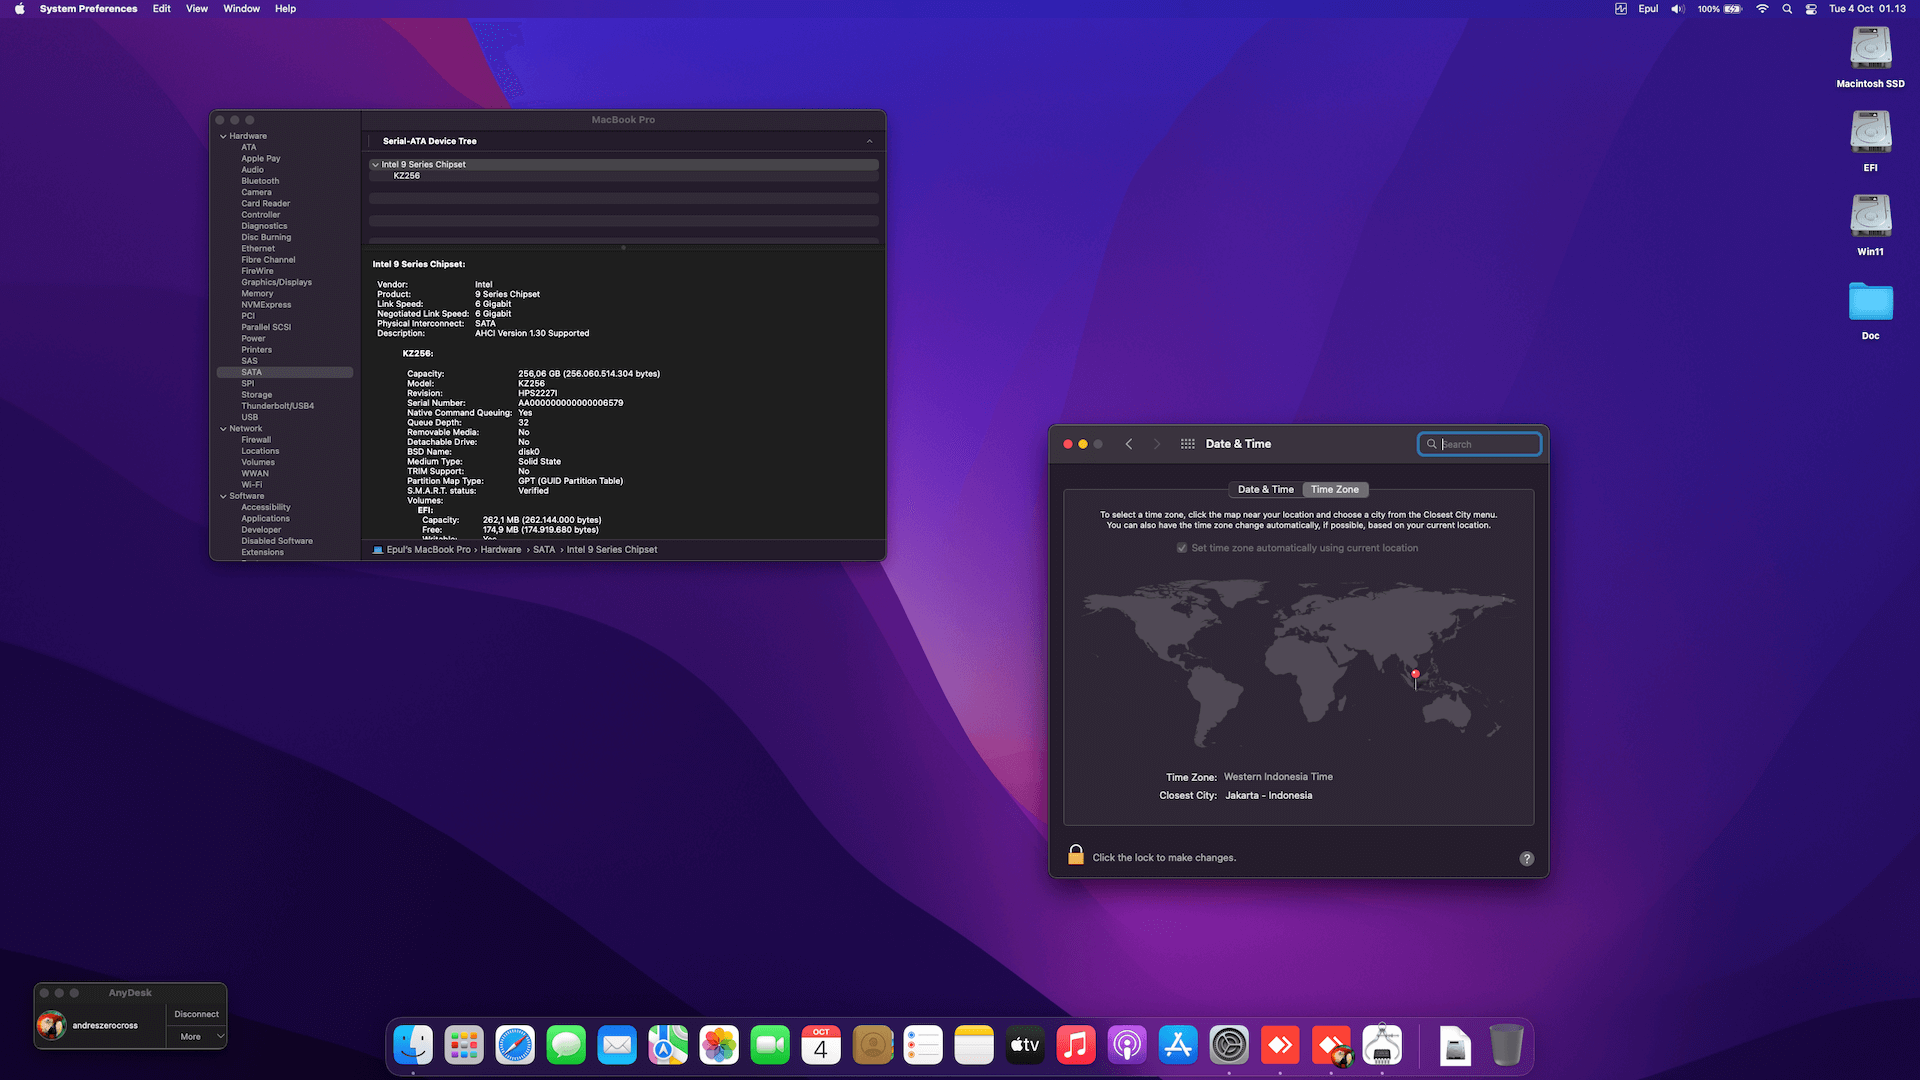This screenshot has width=1920, height=1080.
Task: Select Wi-Fi under Network sidebar
Action: [251, 485]
